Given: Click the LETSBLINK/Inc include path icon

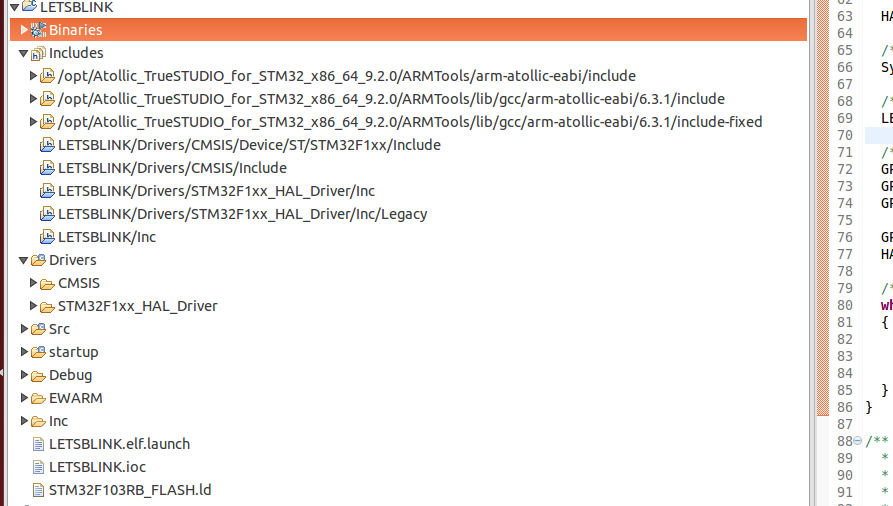Looking at the screenshot, I should (47, 237).
